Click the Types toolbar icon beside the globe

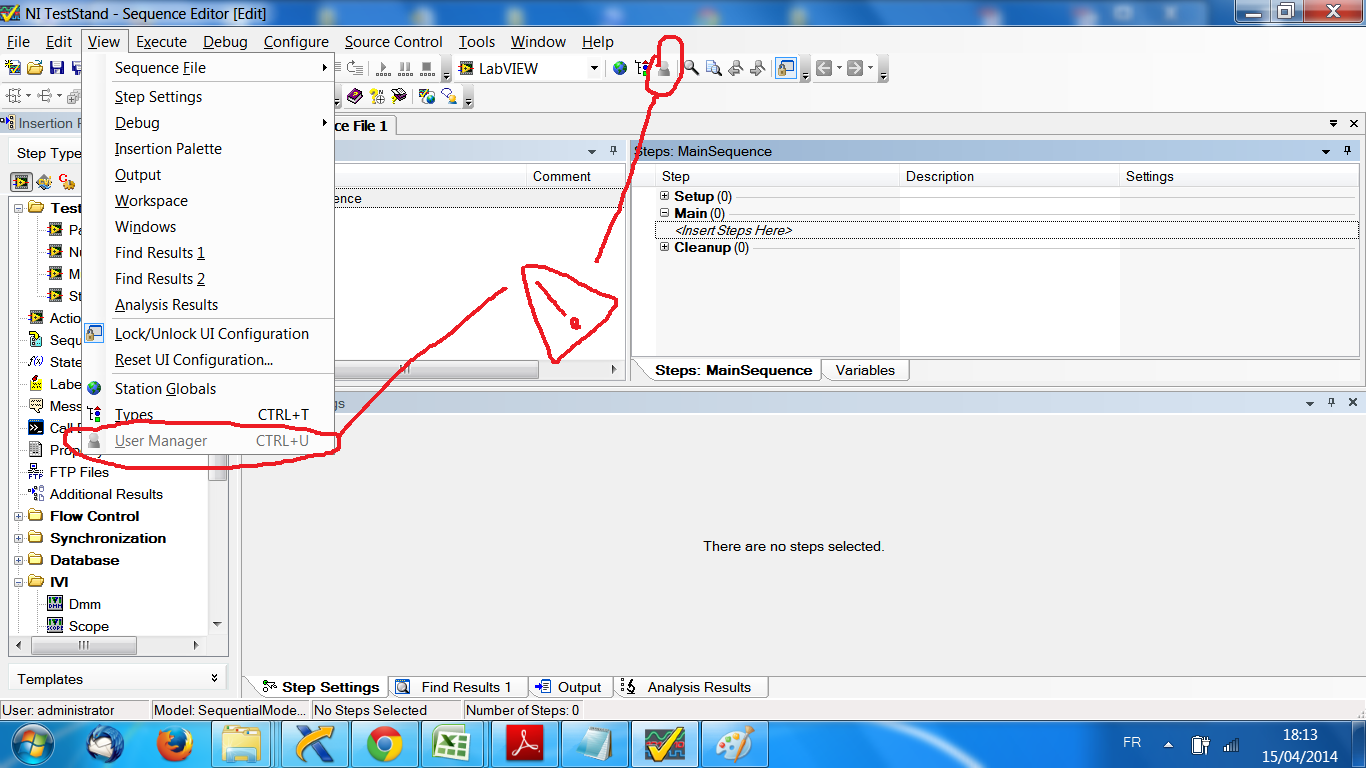(642, 68)
